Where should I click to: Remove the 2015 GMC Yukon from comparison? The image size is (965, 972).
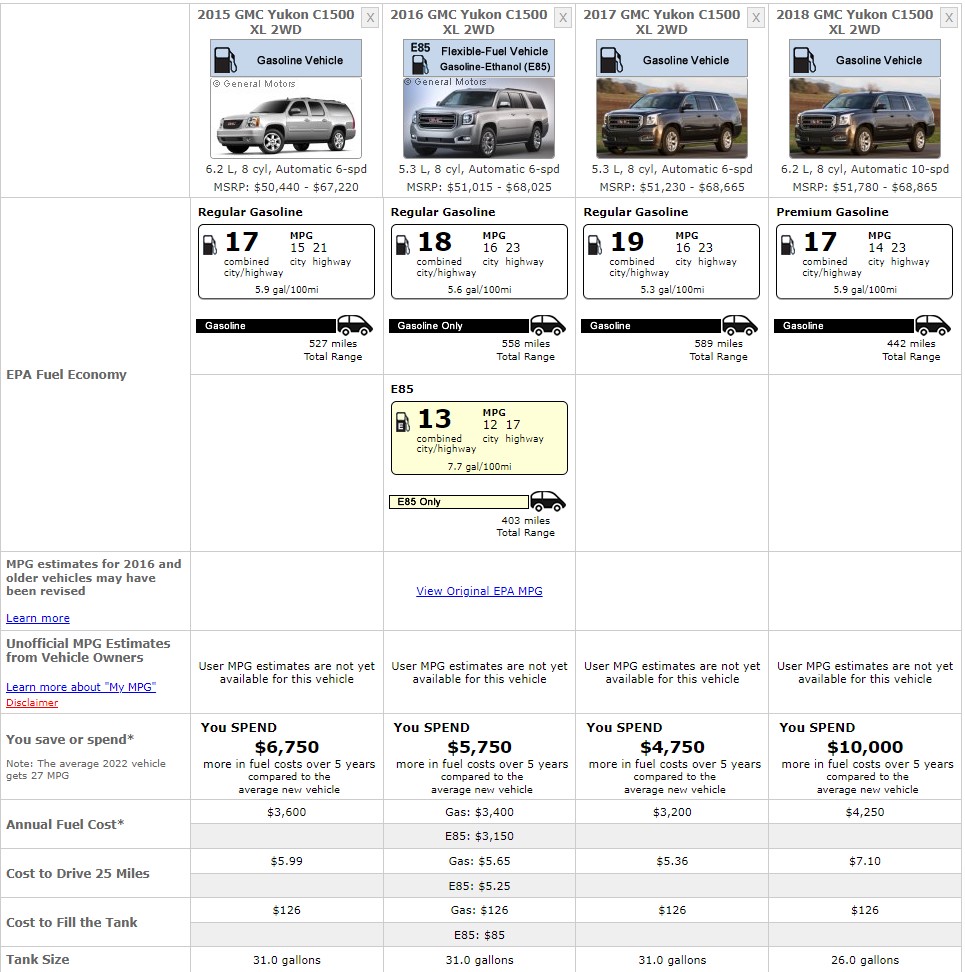[x=370, y=17]
